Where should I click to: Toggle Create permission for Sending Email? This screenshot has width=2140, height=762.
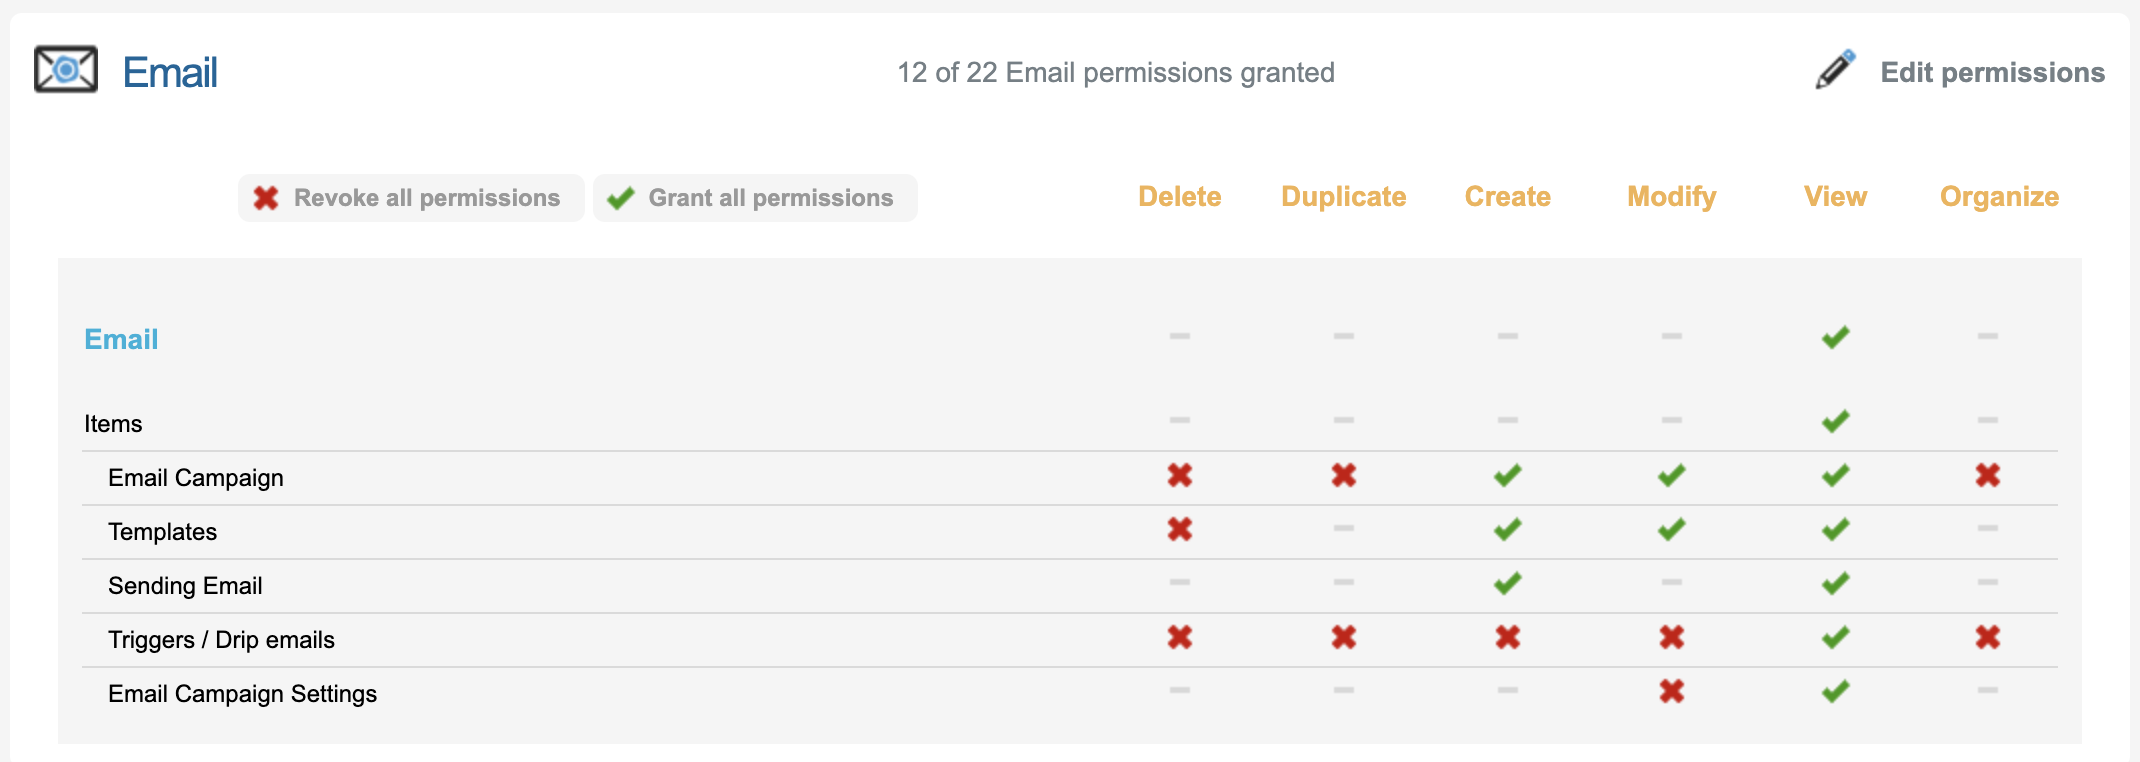pyautogui.click(x=1508, y=583)
